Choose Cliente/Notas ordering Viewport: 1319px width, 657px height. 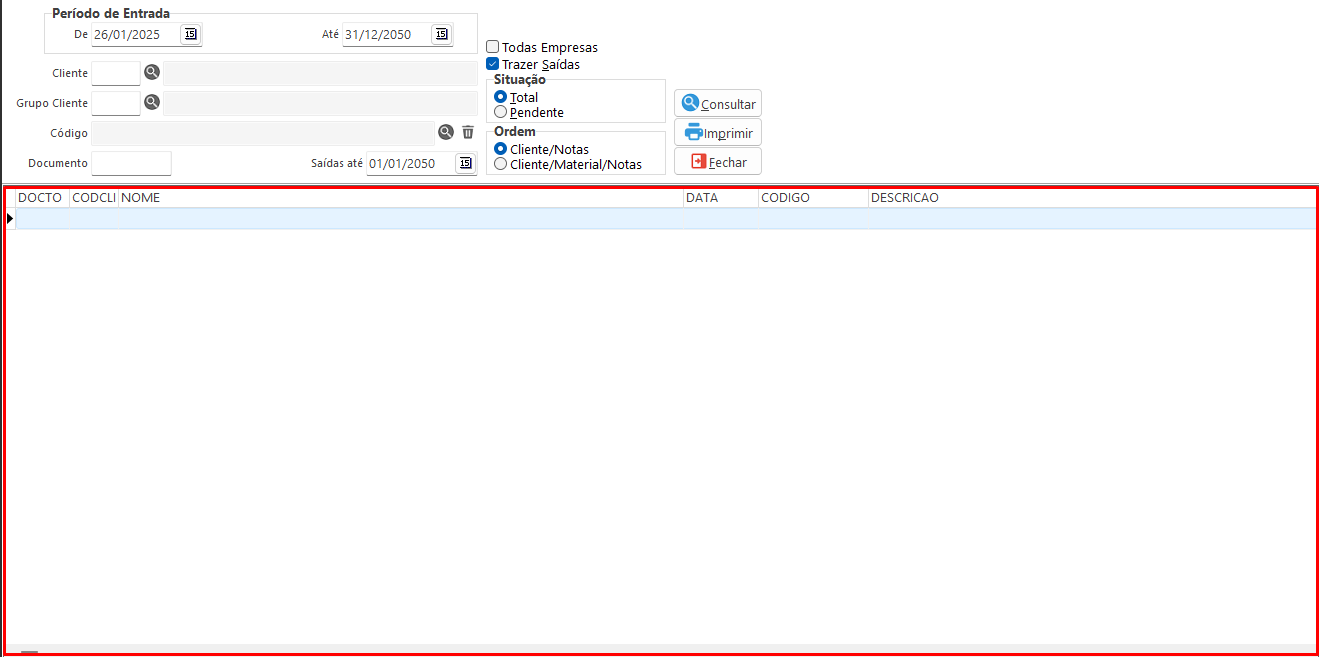click(x=501, y=149)
